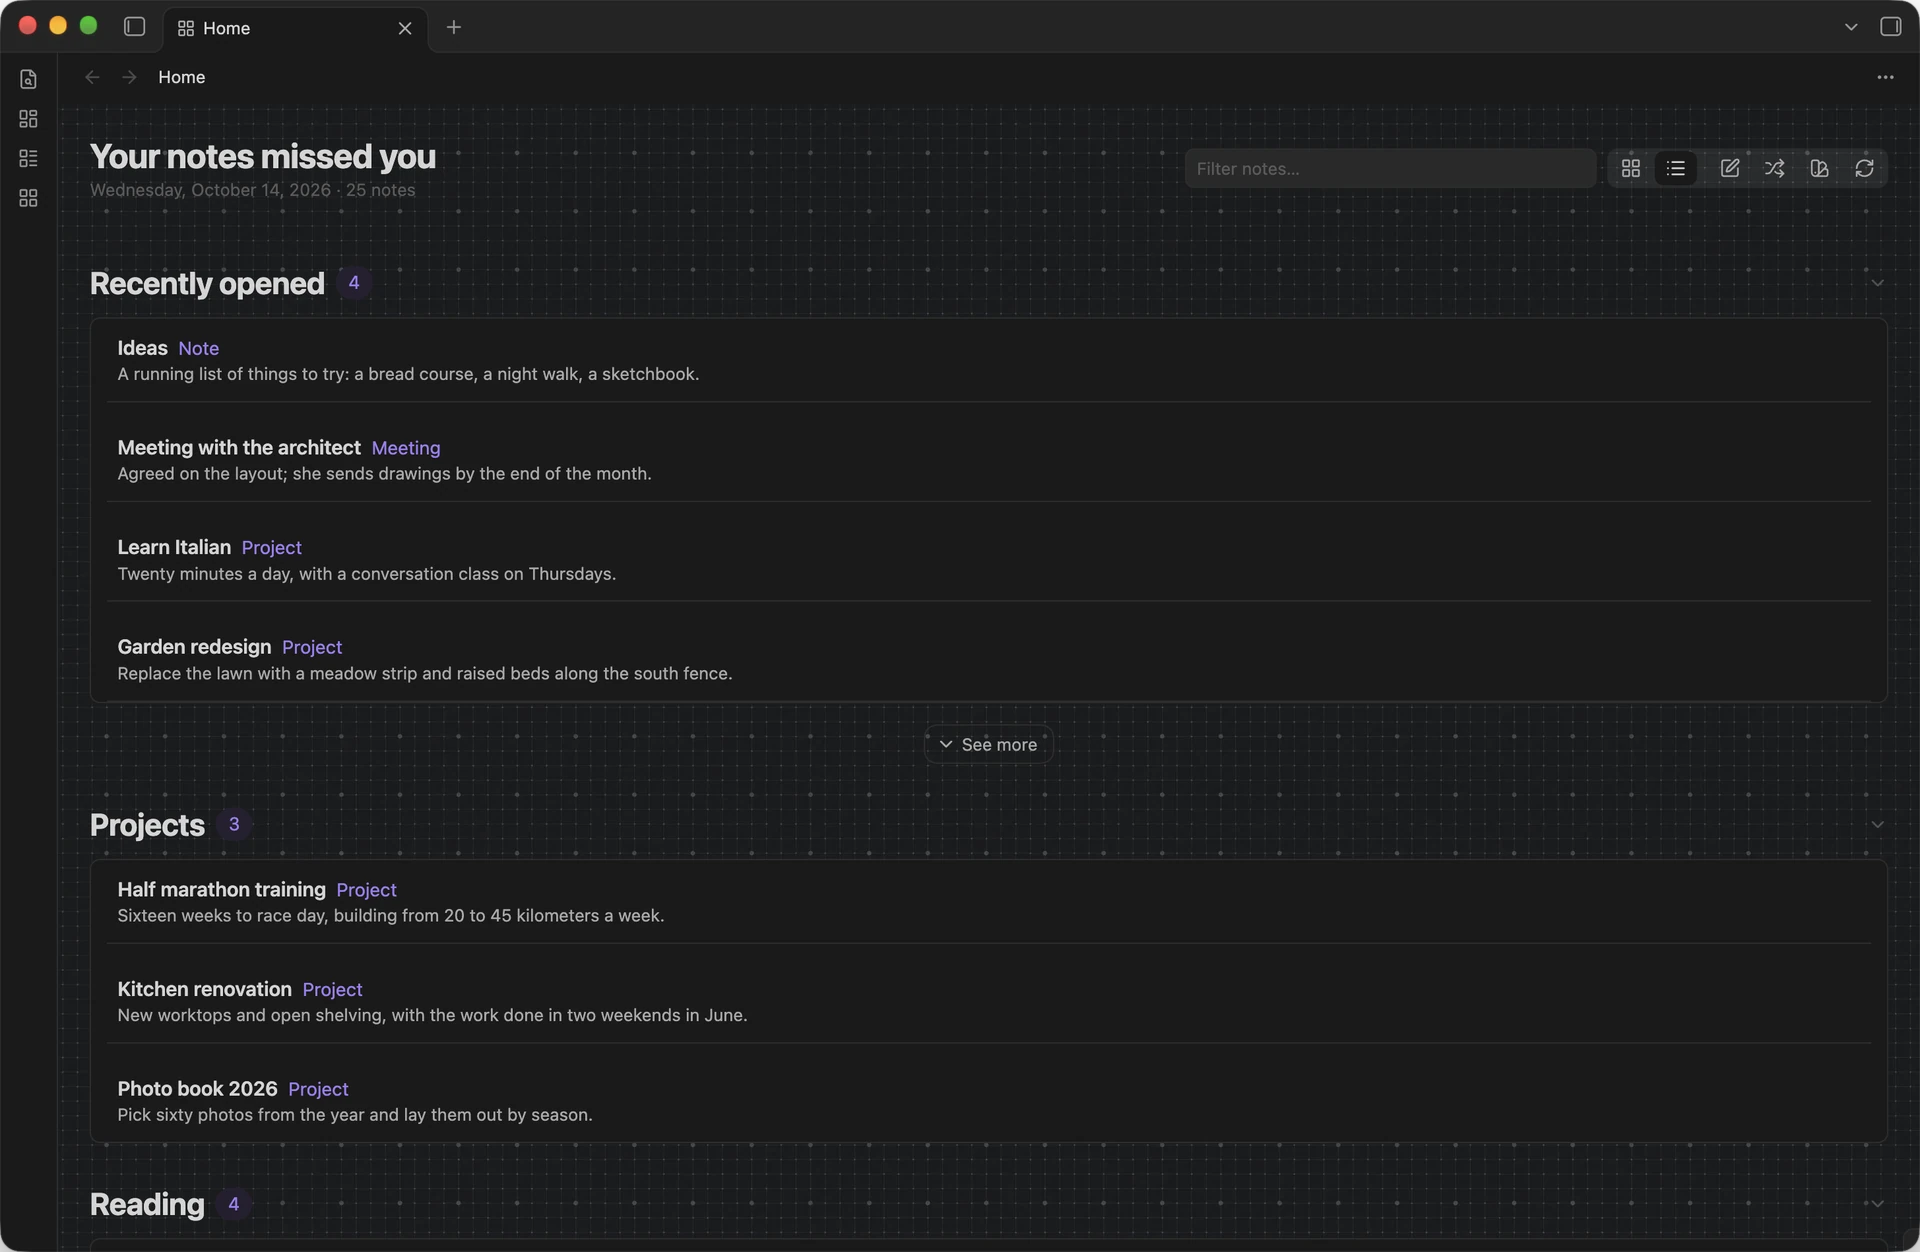Click the Project tag beside Garden redesign
Screen dimensions: 1920x1252
click(x=312, y=647)
